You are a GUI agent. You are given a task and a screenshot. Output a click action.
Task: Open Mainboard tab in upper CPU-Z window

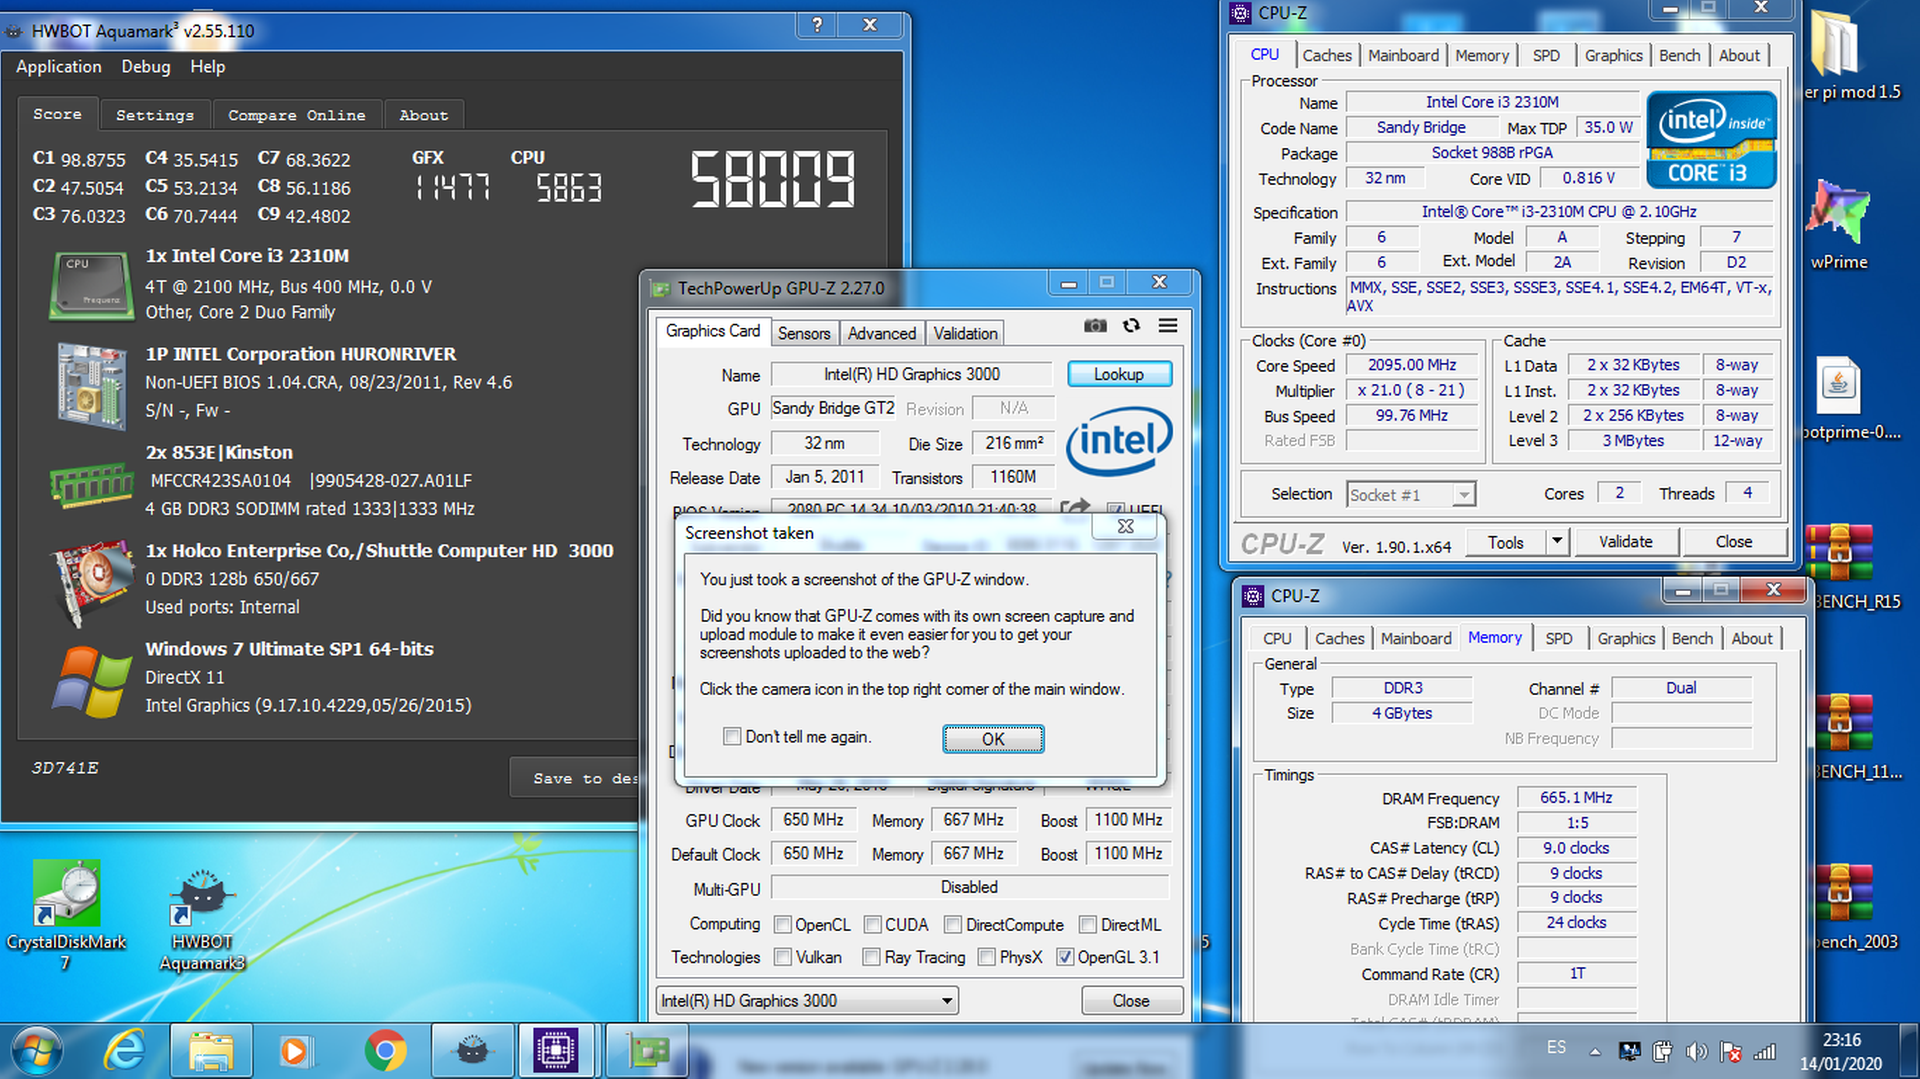point(1403,56)
